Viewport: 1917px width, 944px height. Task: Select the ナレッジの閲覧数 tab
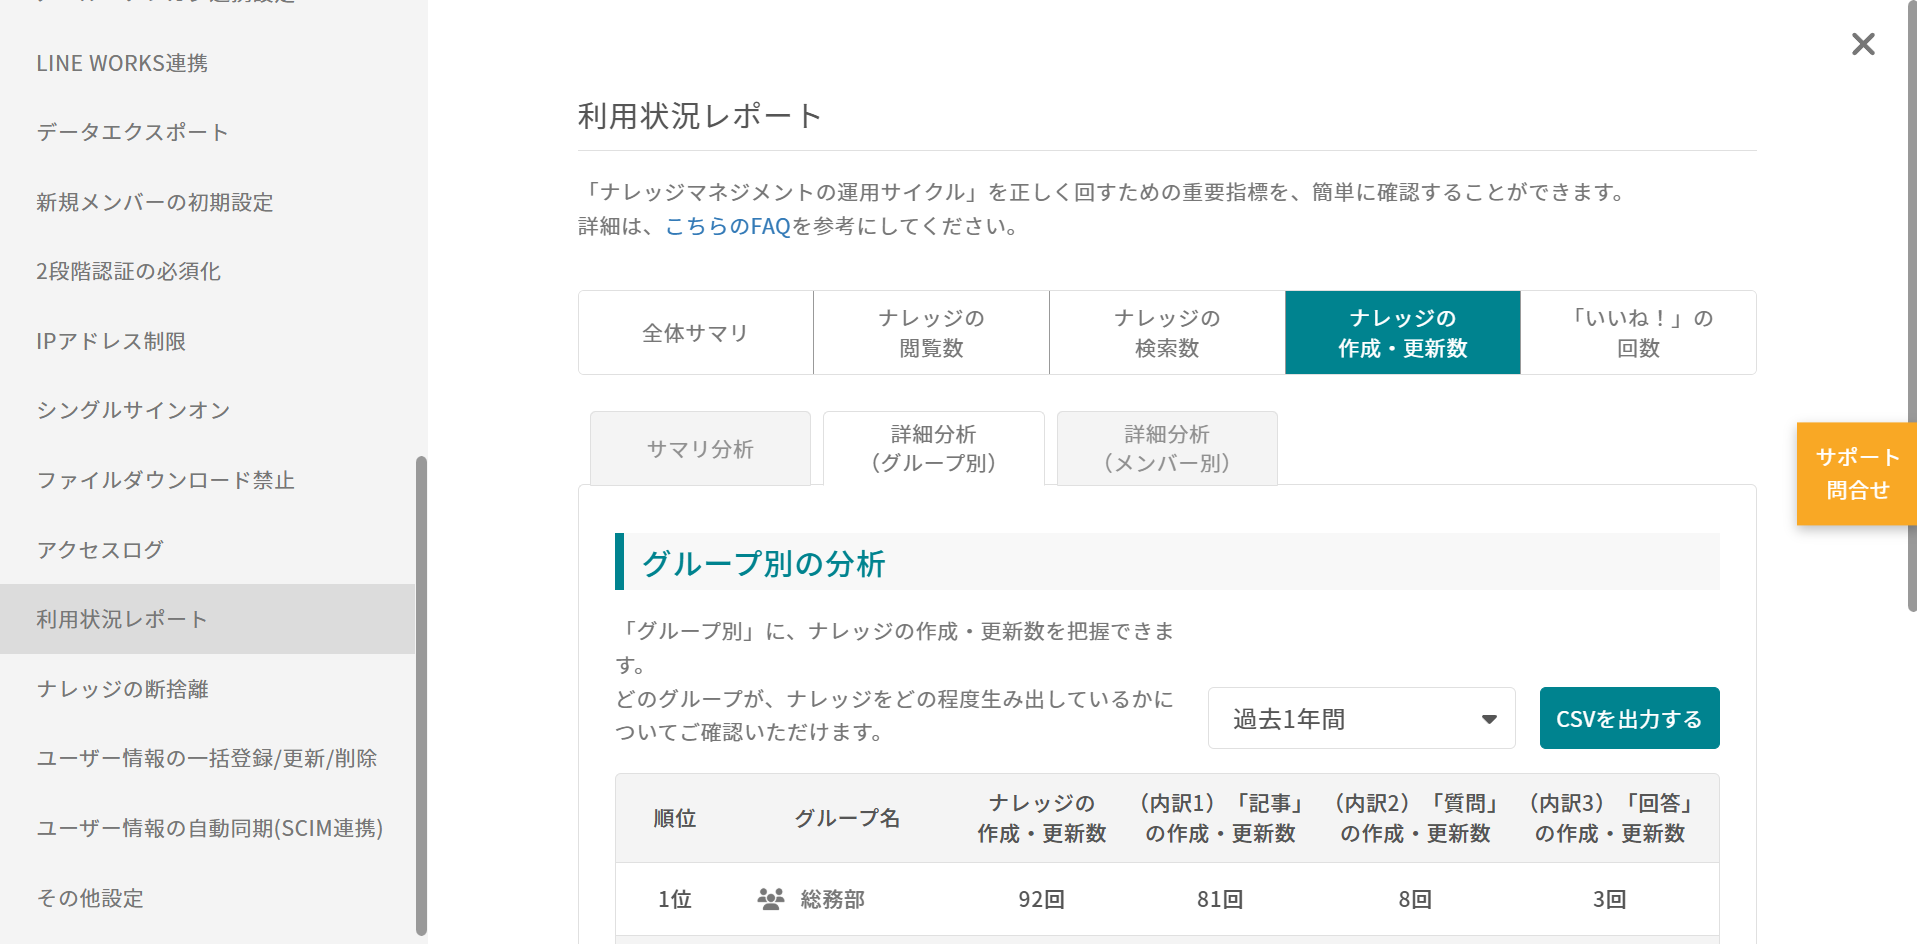pyautogui.click(x=931, y=333)
